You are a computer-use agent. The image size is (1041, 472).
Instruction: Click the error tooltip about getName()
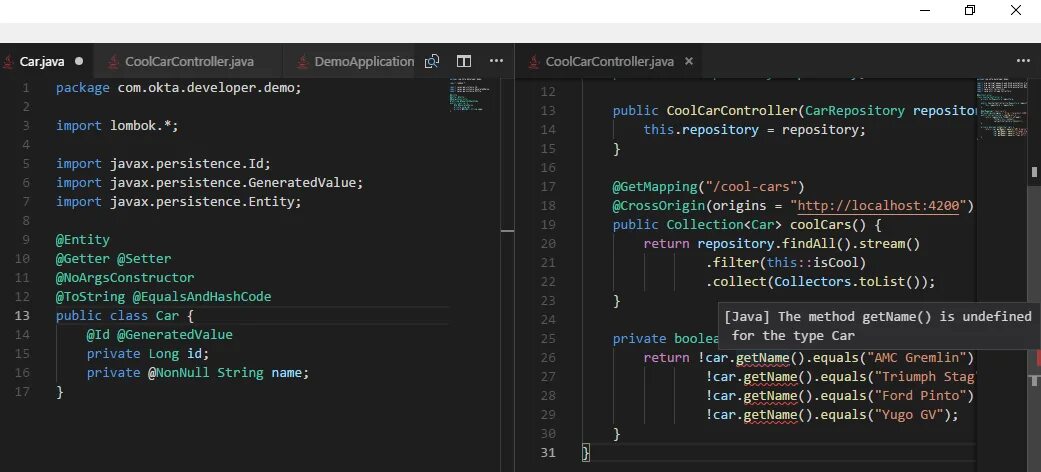879,325
